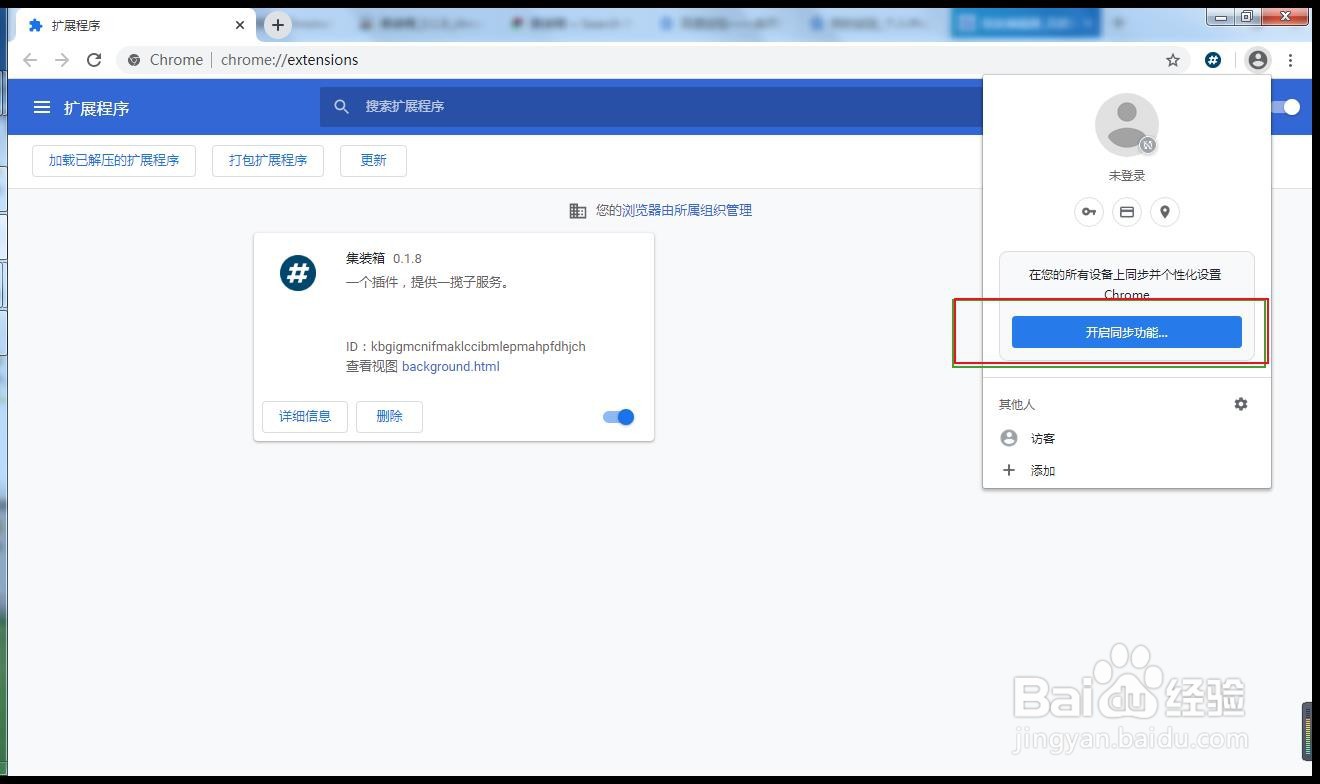Open the background.html view link
The image size is (1320, 784).
point(450,367)
